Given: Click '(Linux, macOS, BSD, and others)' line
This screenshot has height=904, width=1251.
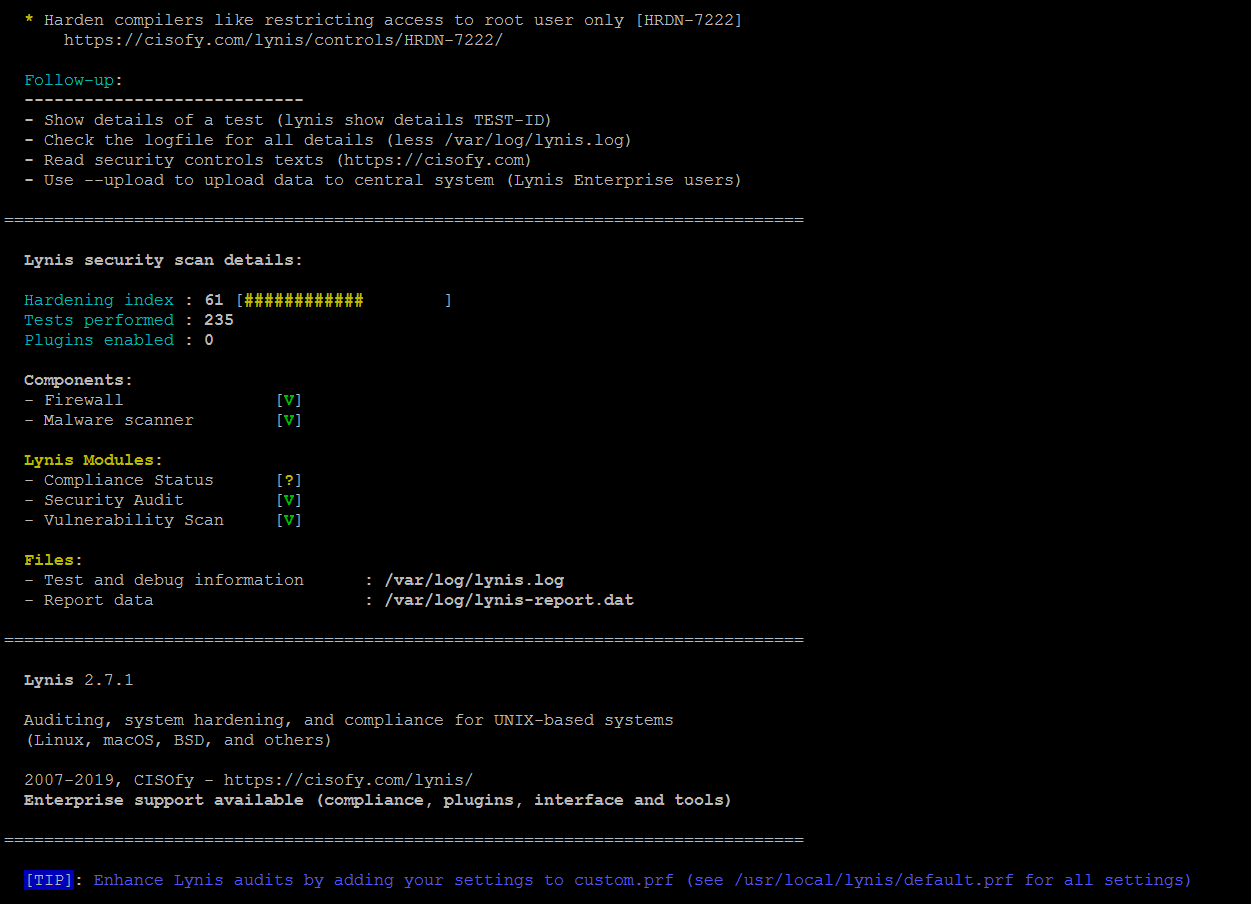Looking at the screenshot, I should [178, 740].
